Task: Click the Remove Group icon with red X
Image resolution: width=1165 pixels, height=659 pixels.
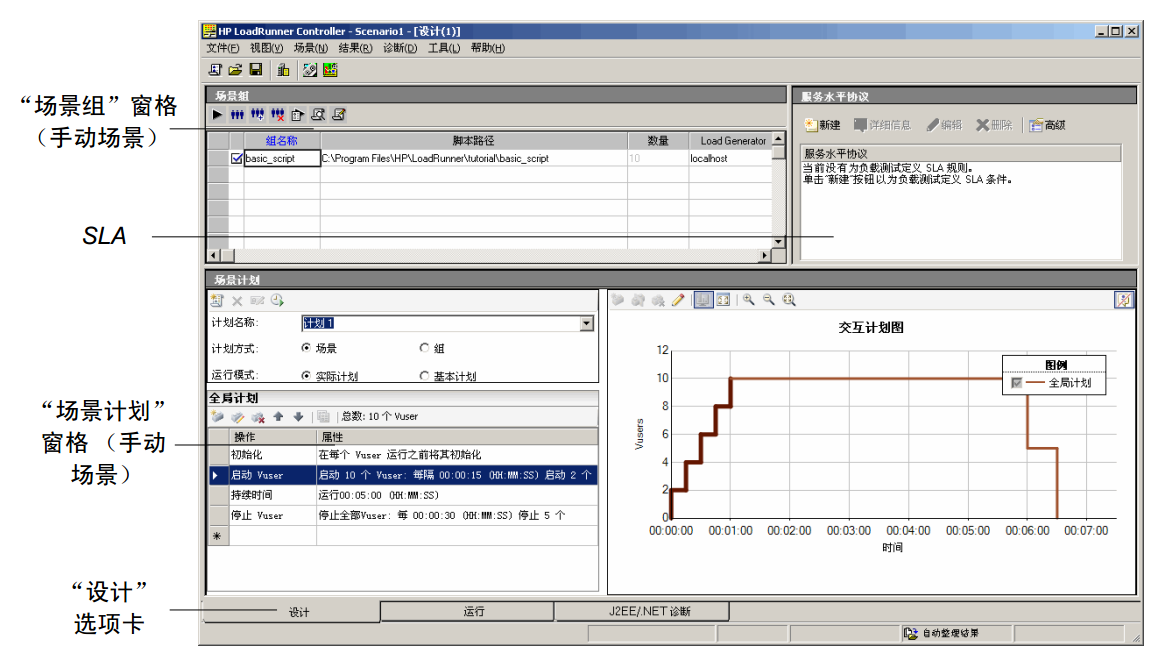Action: 277,114
